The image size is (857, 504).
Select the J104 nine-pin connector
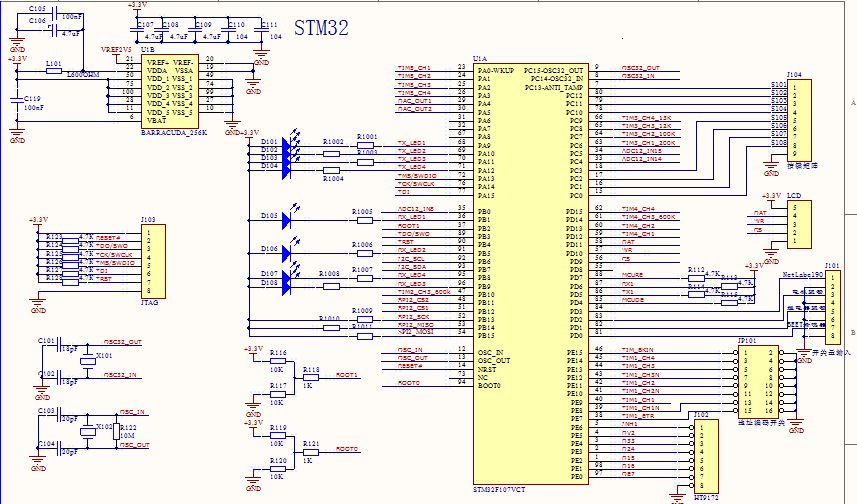tap(799, 120)
